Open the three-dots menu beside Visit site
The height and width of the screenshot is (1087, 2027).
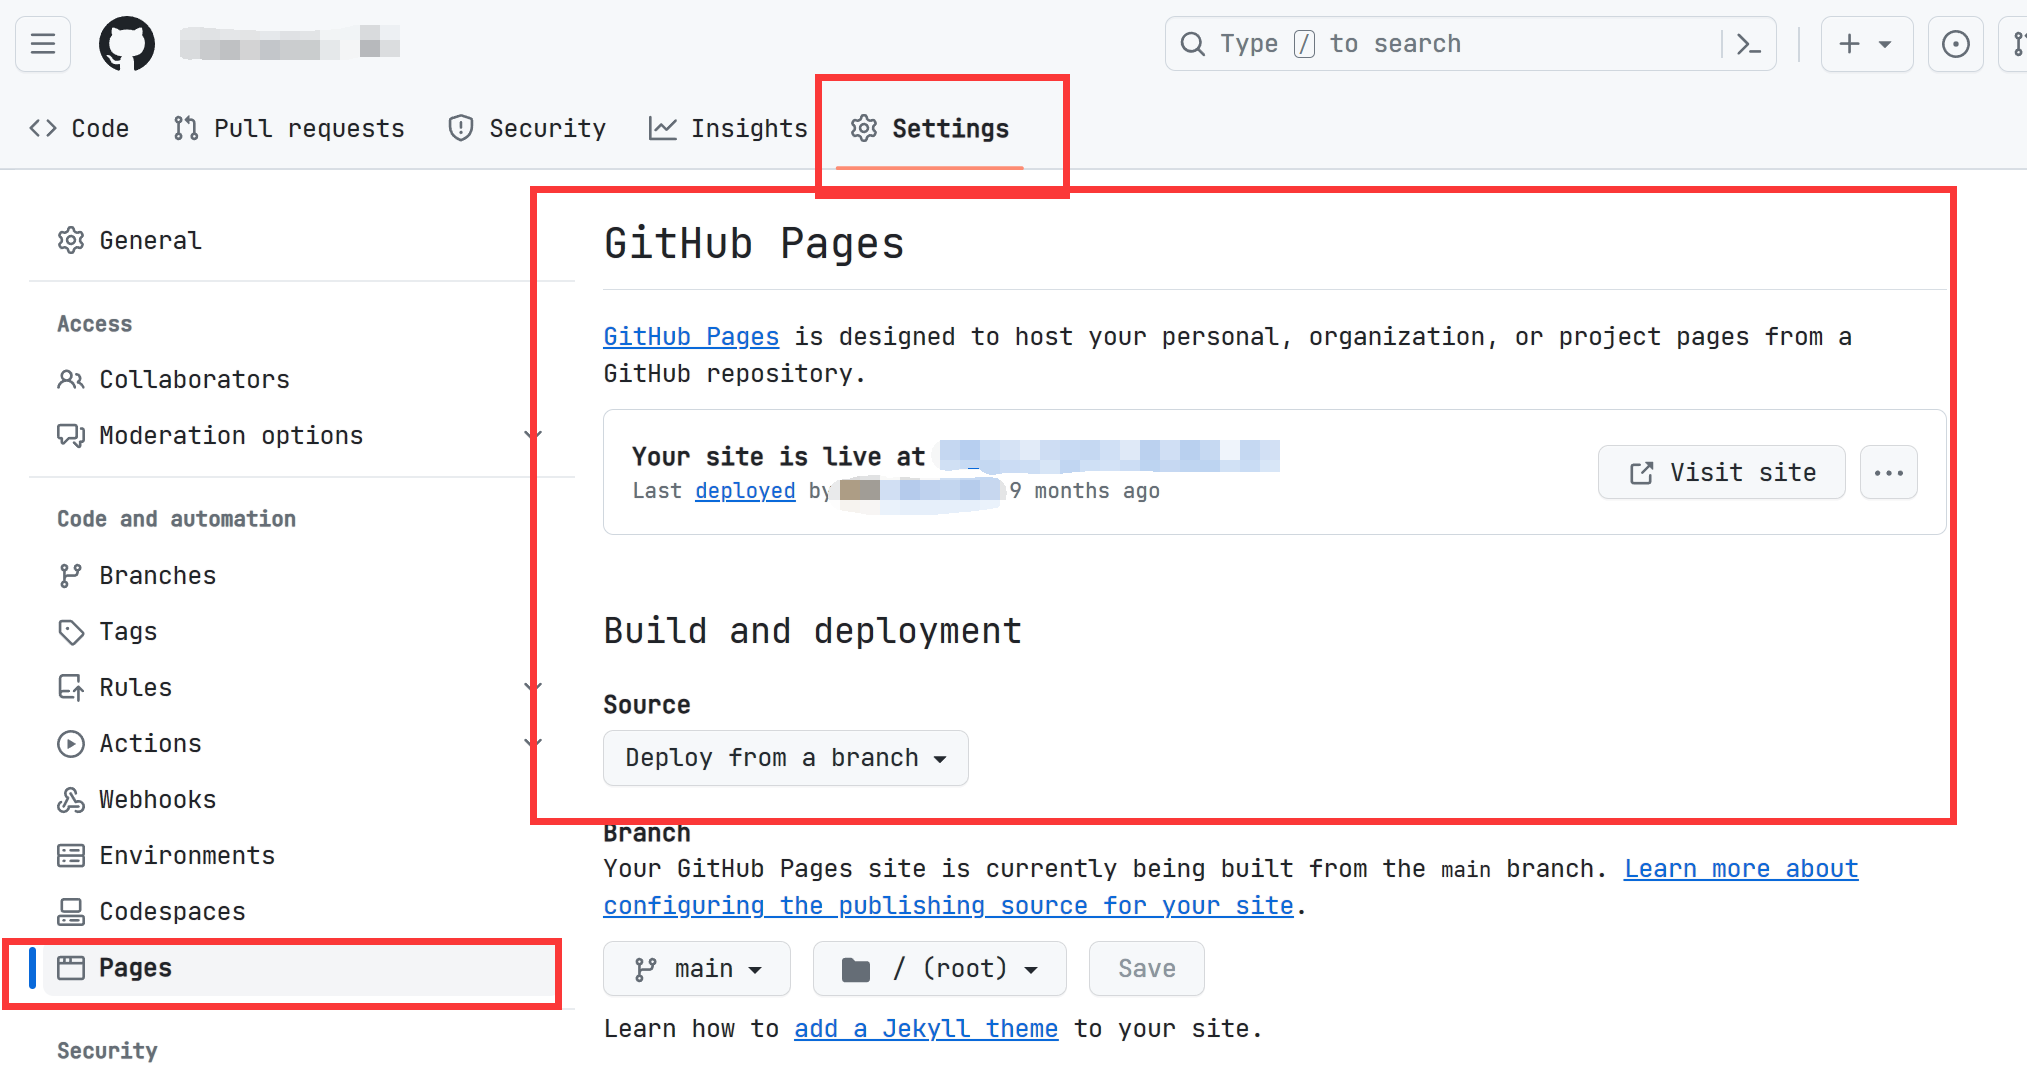(x=1888, y=473)
